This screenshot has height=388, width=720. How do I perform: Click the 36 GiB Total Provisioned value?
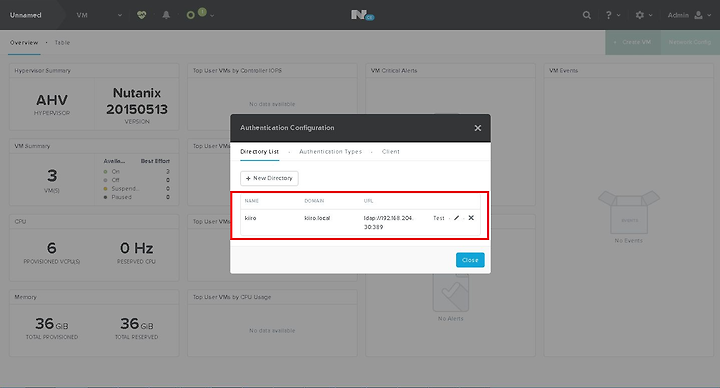(x=52, y=324)
